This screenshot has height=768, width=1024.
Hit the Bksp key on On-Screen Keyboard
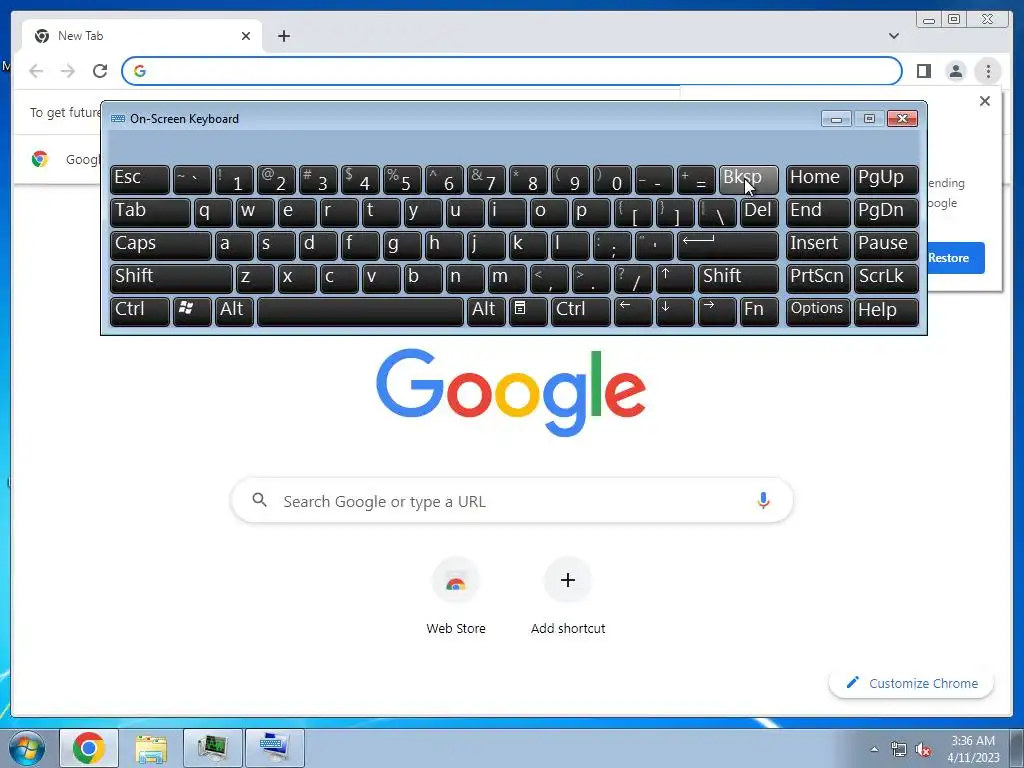click(x=748, y=180)
